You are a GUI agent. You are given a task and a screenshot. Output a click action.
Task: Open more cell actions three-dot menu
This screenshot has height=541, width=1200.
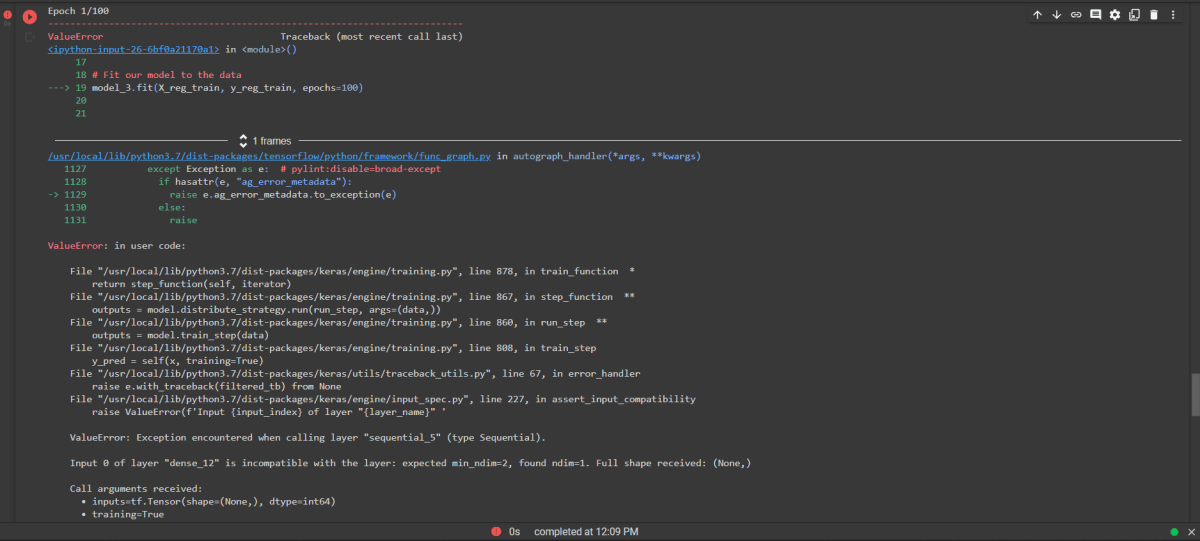1173,15
